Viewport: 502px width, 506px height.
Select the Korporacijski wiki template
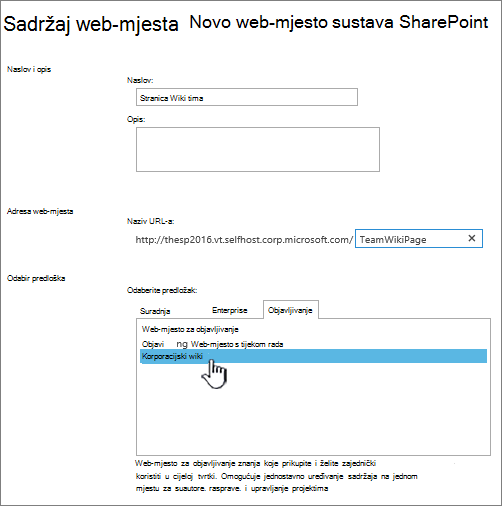tap(314, 356)
